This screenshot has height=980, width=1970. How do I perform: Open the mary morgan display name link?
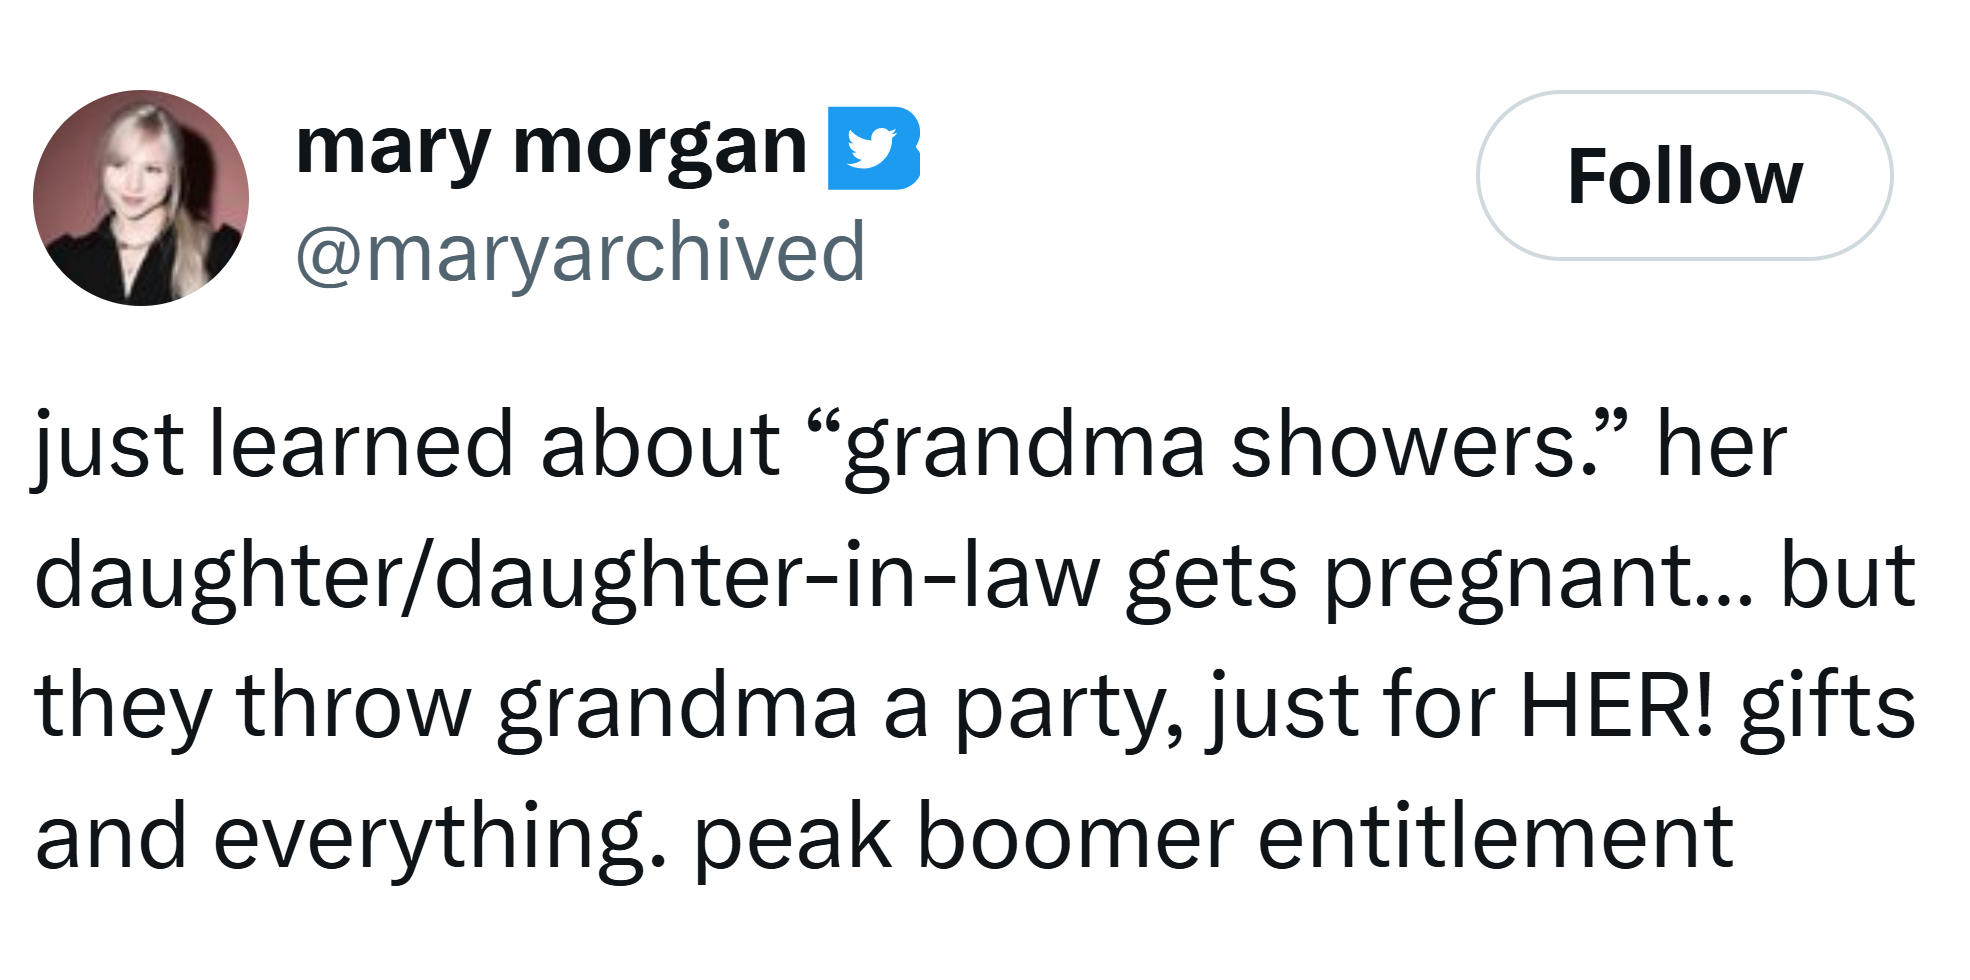tap(551, 148)
